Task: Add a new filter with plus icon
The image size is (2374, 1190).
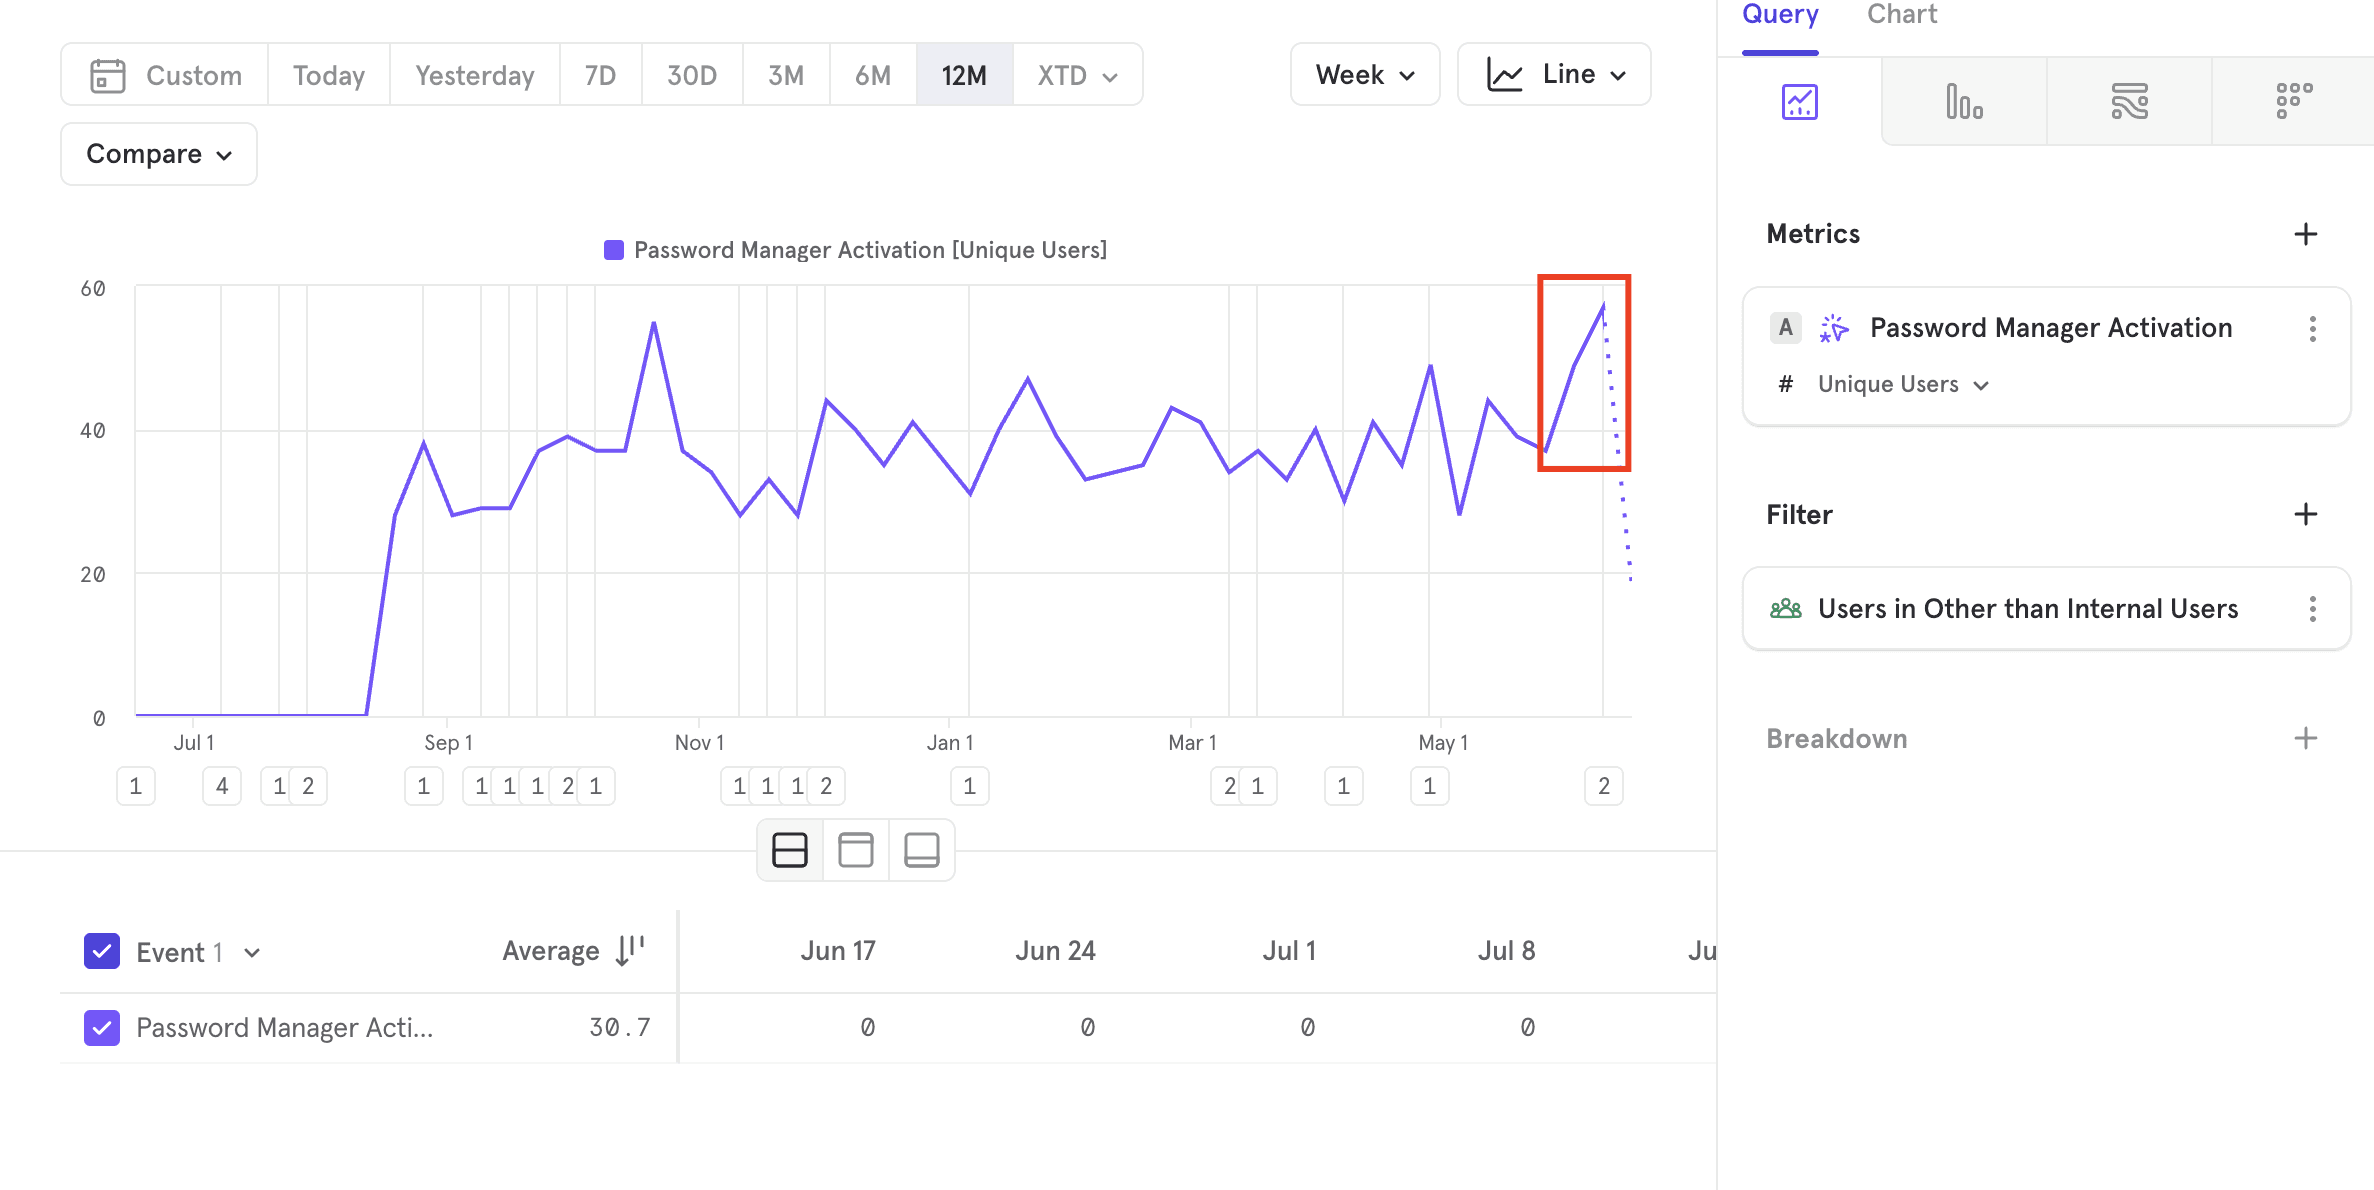Action: (2305, 514)
